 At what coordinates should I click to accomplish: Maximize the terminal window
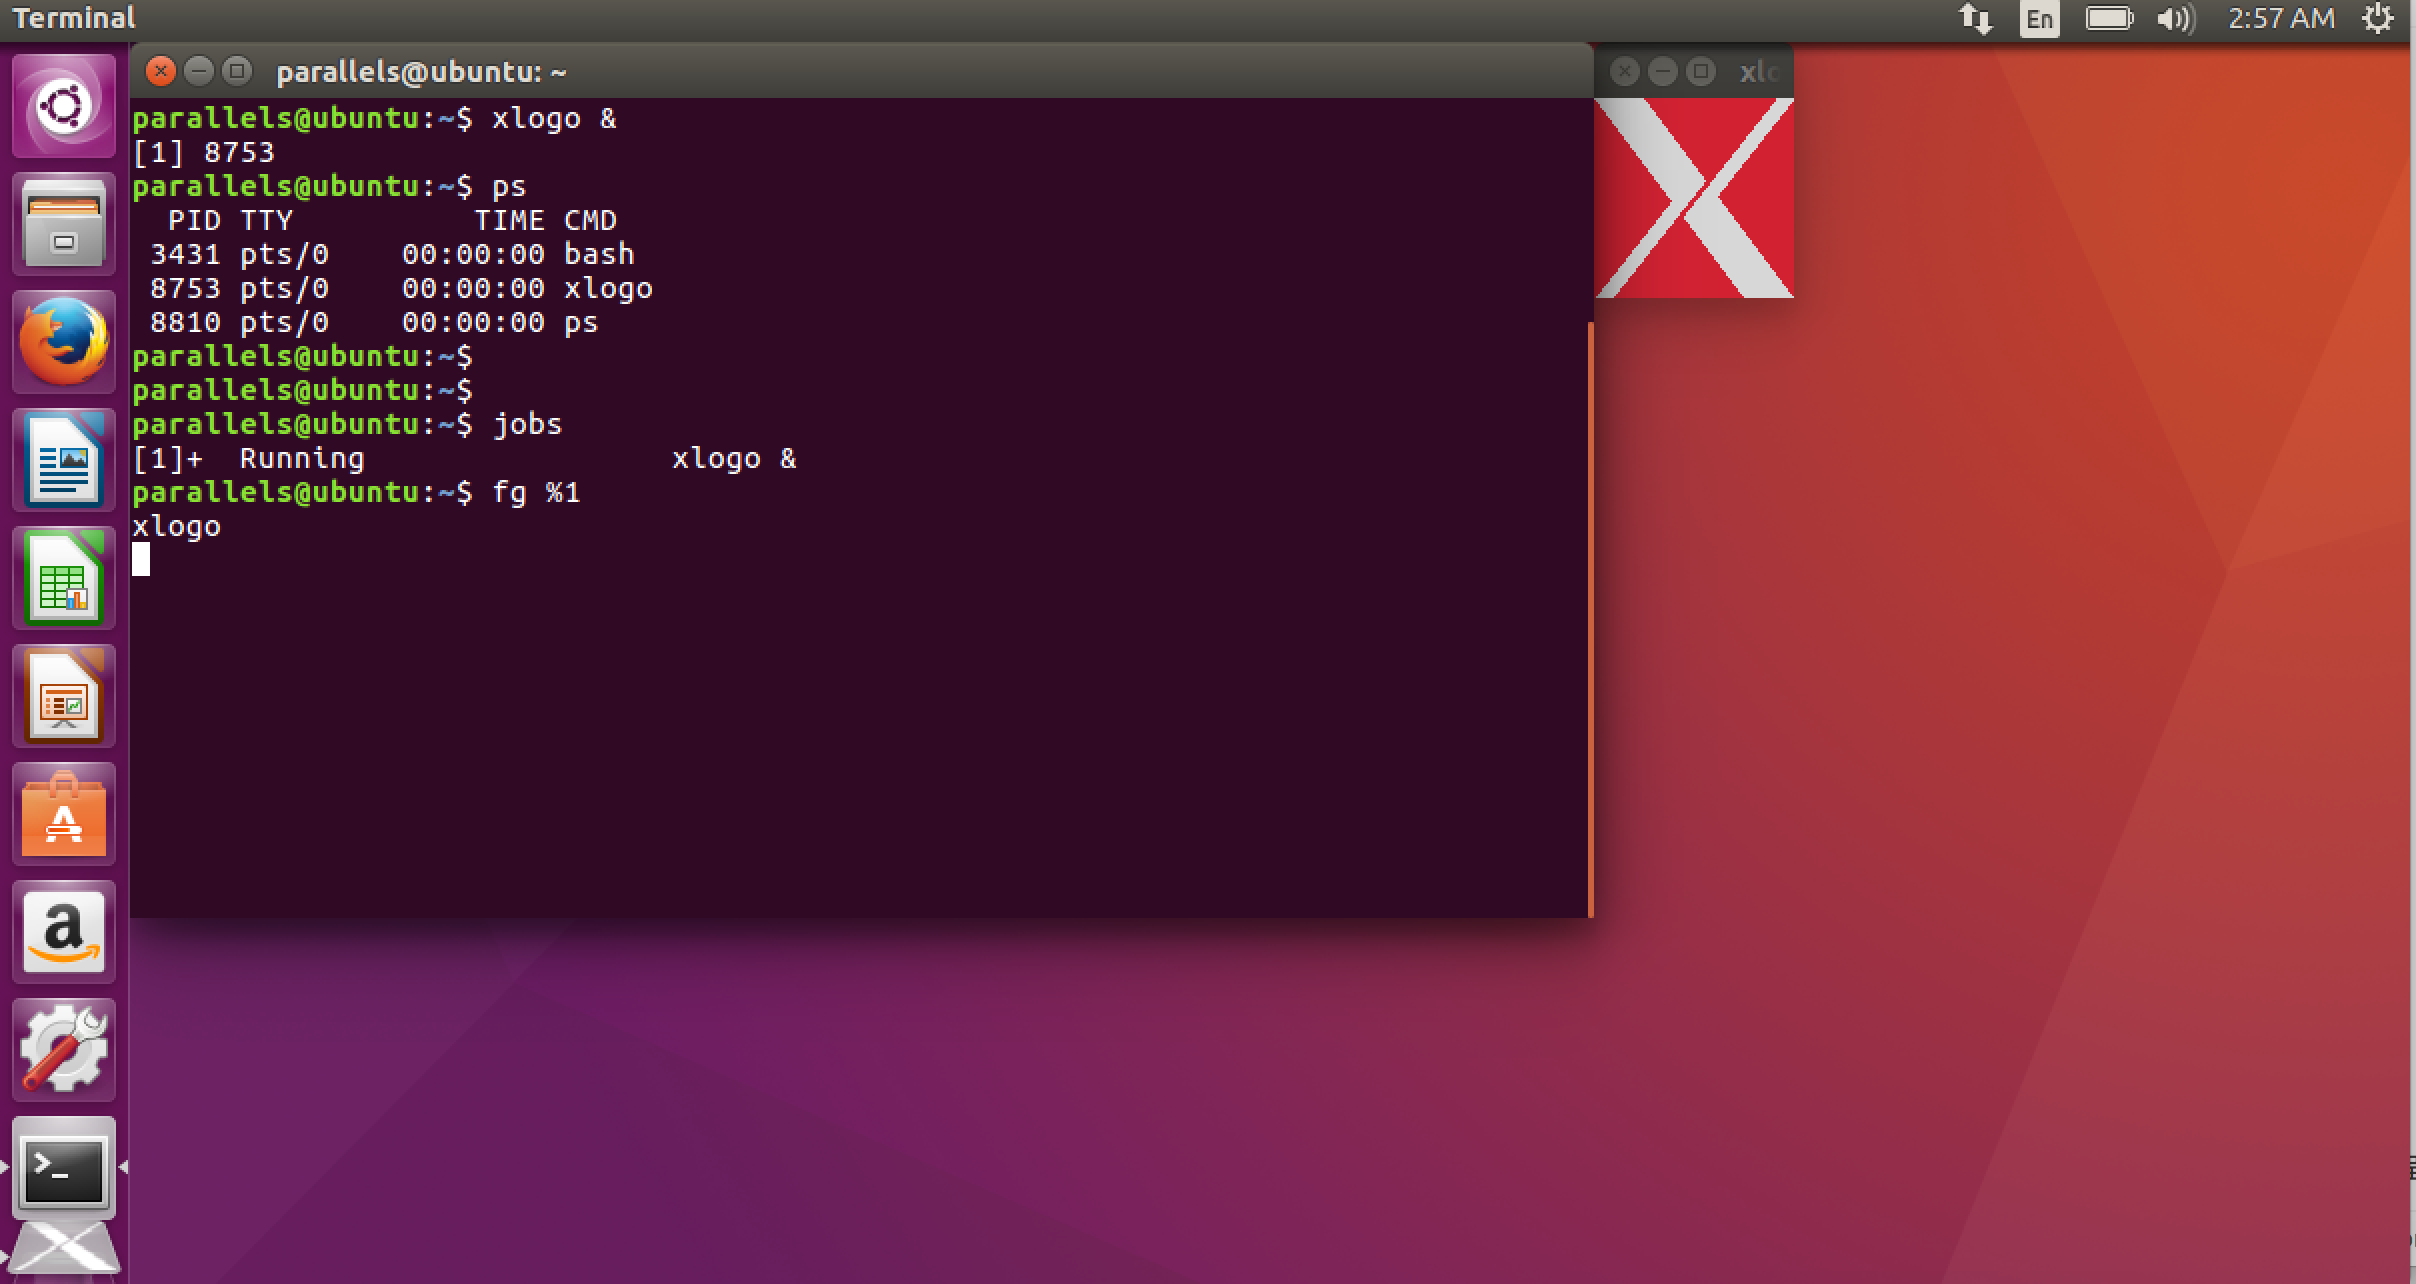tap(237, 71)
